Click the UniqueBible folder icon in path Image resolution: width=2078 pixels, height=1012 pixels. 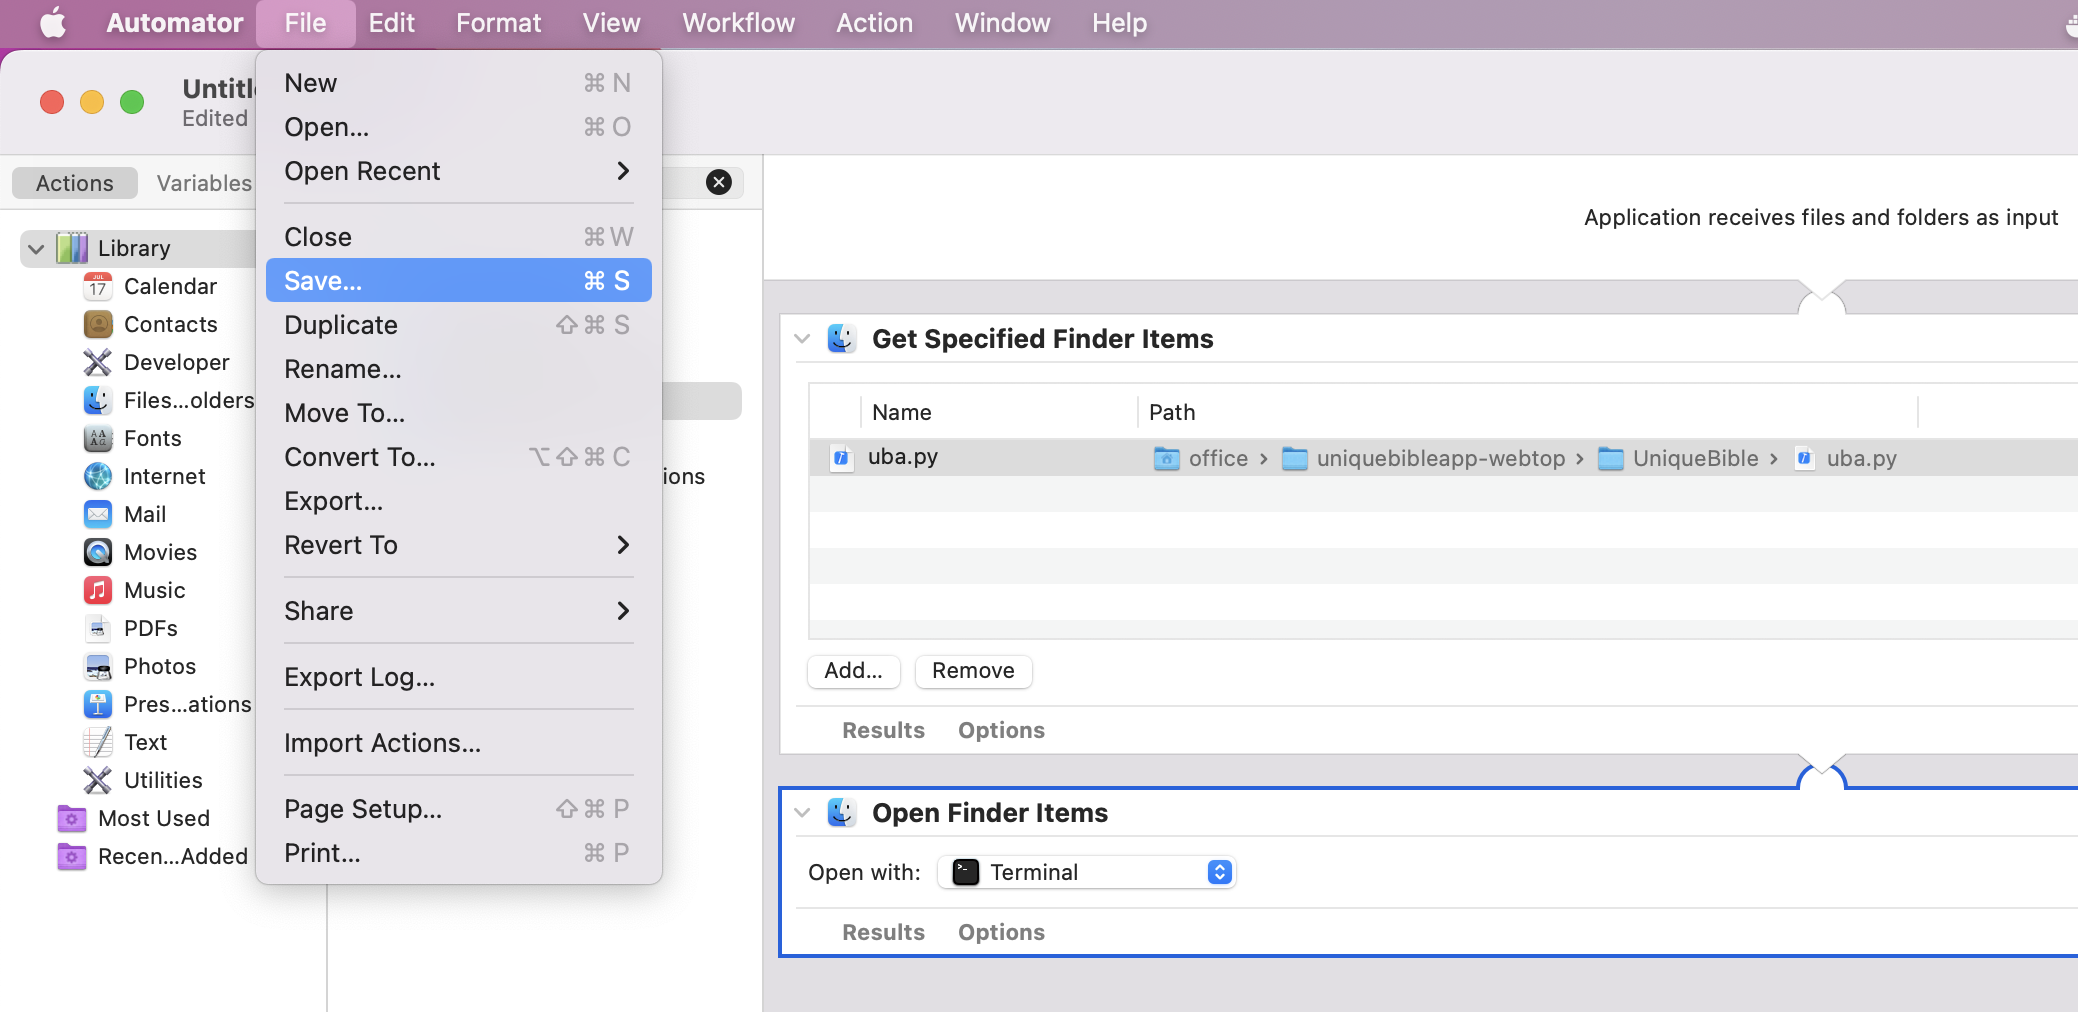click(1611, 458)
